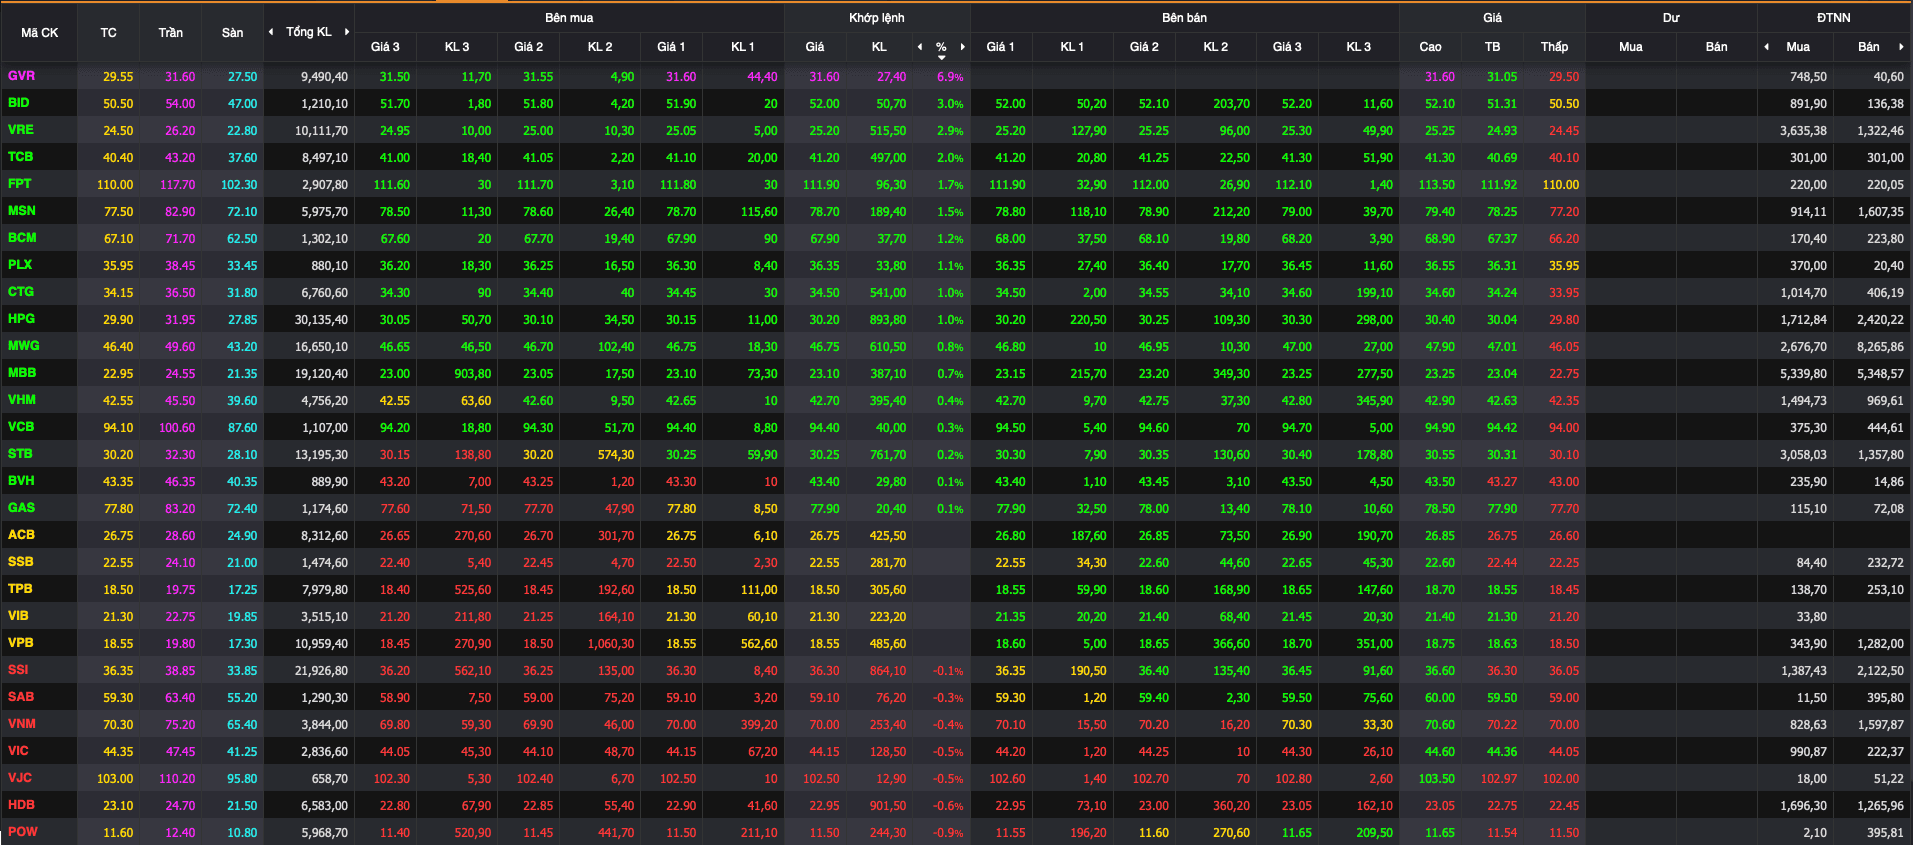Open the TCB stock symbol
The image size is (1913, 845).
point(21,157)
